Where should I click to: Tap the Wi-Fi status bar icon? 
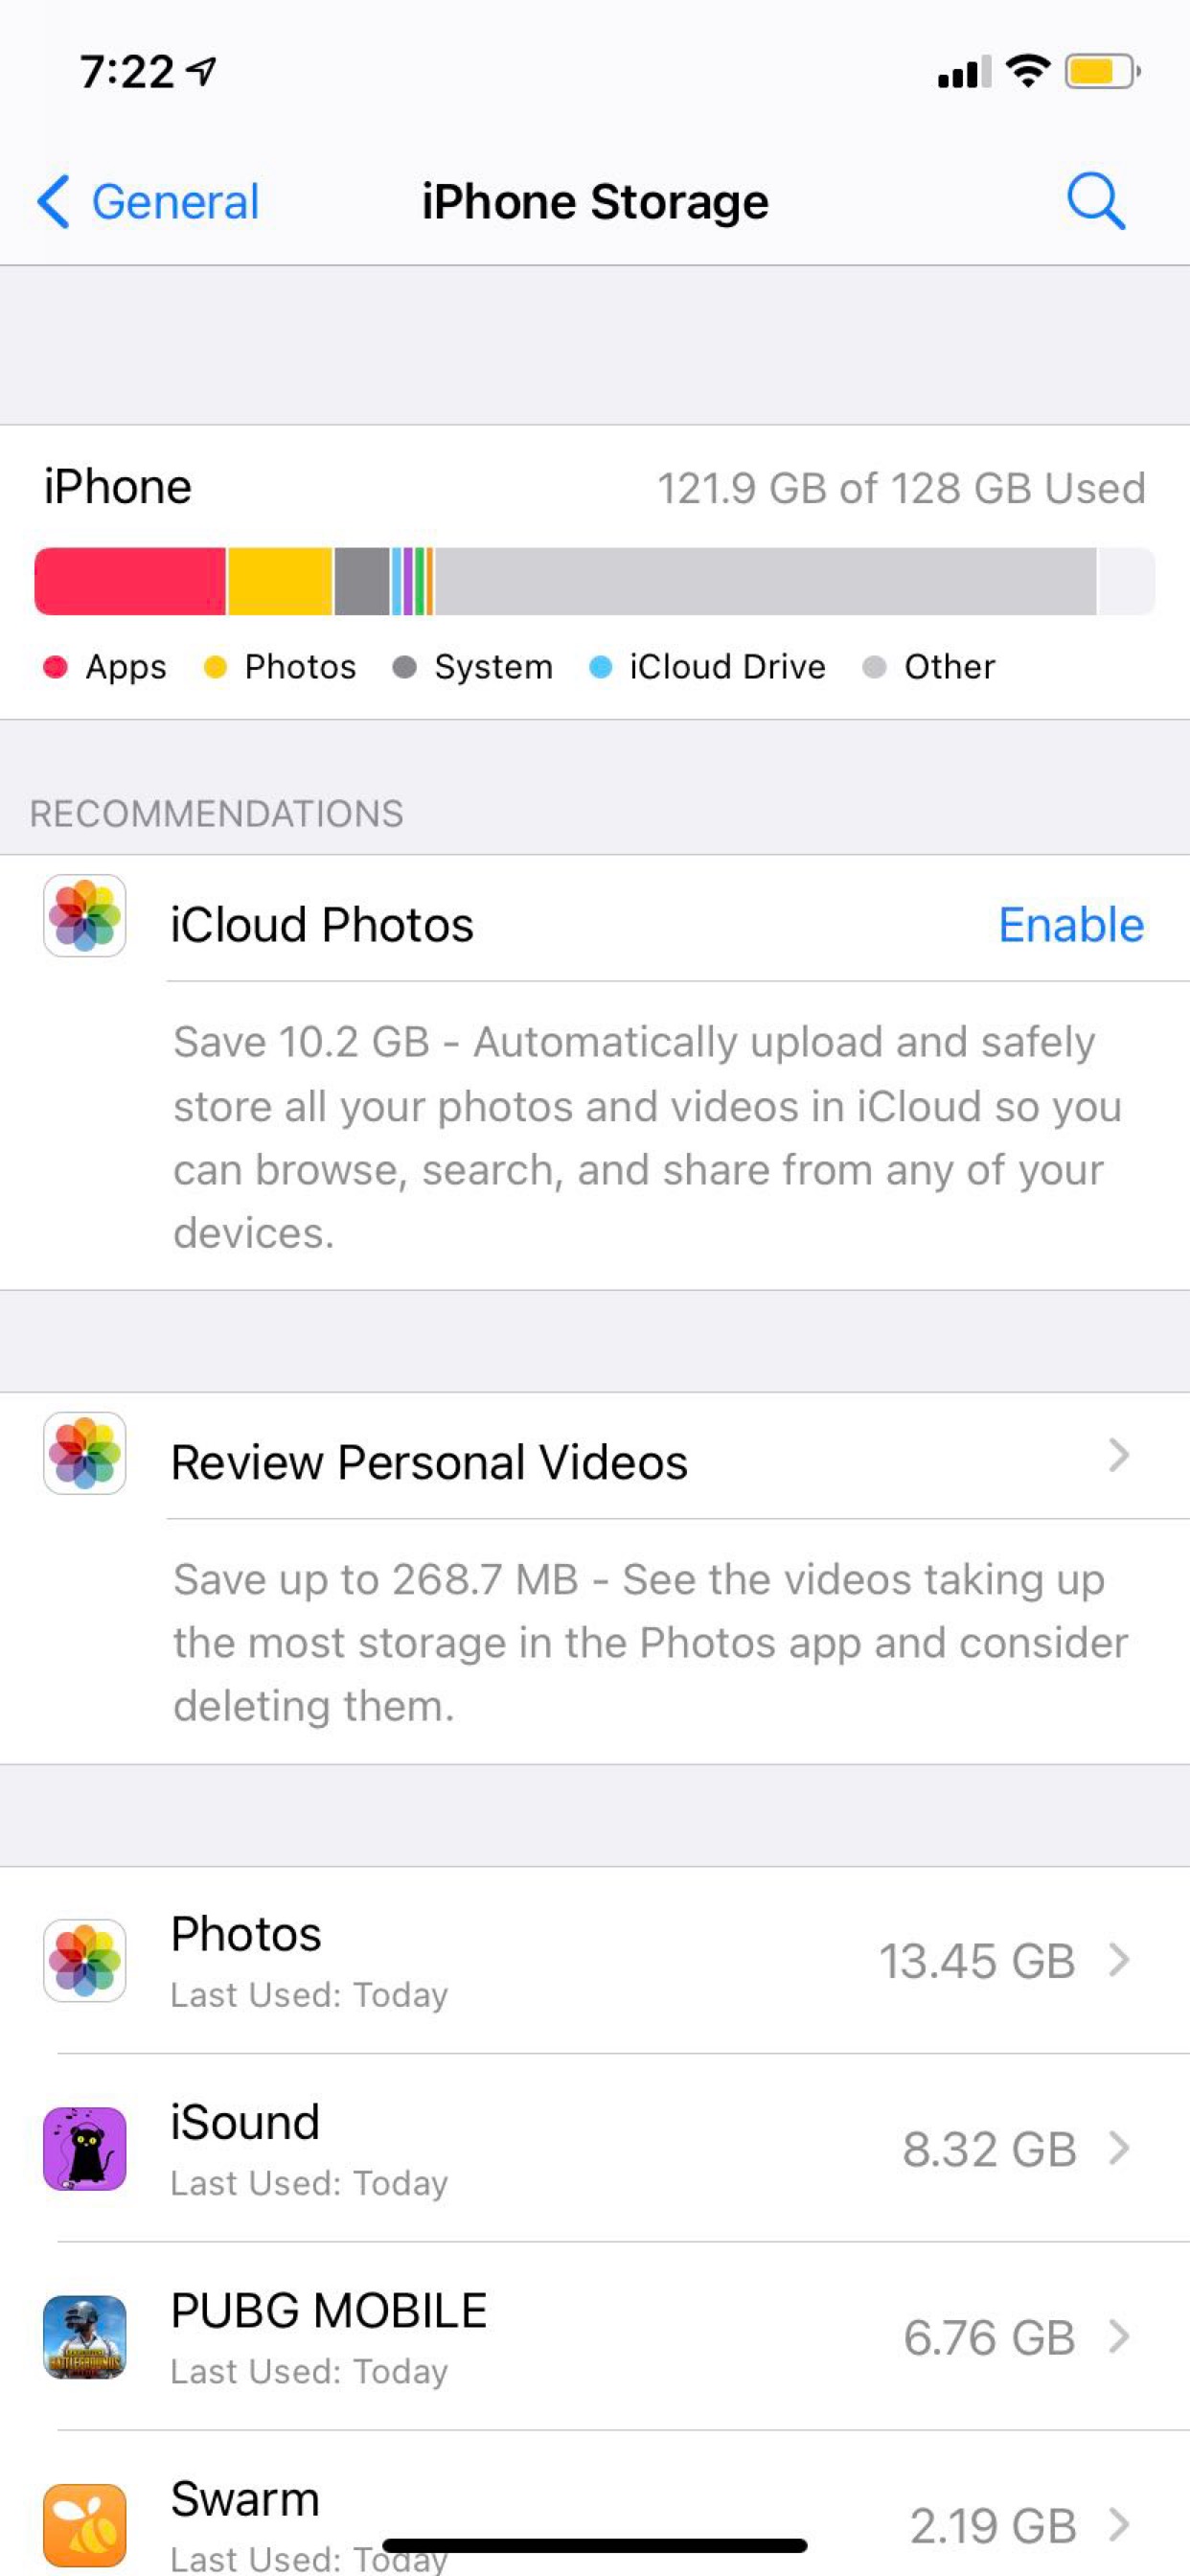pyautogui.click(x=1027, y=71)
